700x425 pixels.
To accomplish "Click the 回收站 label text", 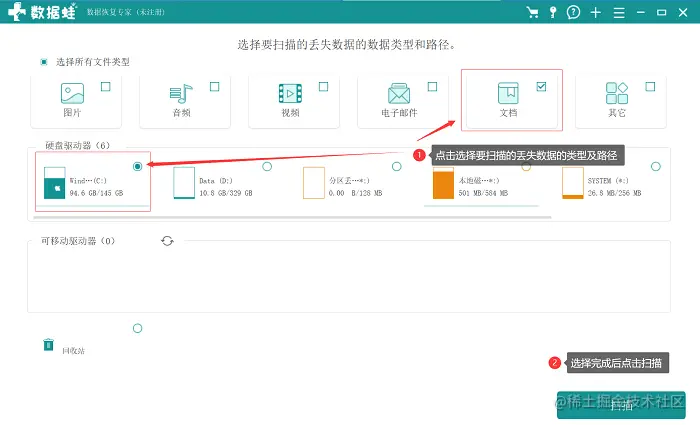I will 73,351.
